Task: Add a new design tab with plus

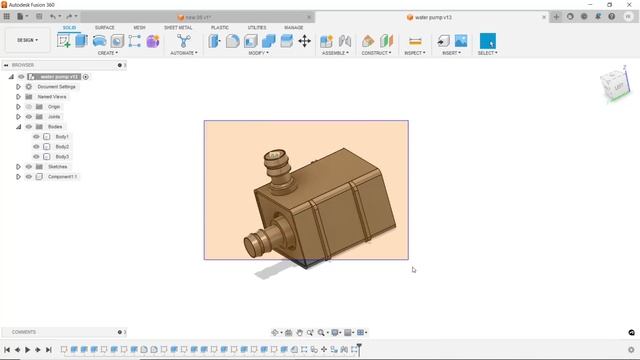Action: (556, 16)
